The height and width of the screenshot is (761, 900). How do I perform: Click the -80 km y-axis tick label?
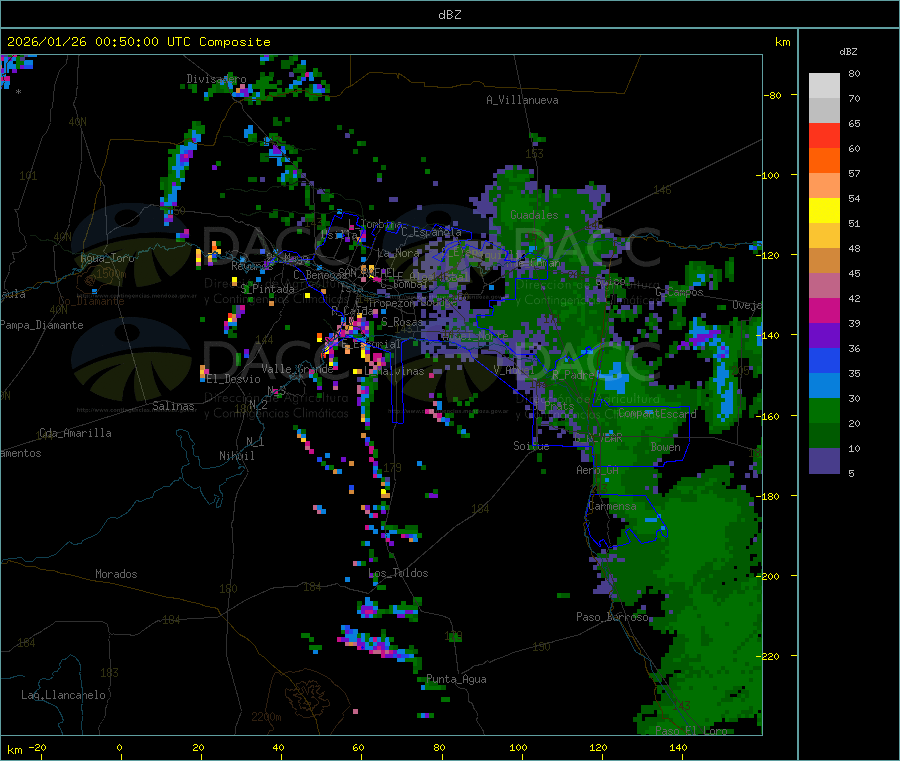click(773, 95)
